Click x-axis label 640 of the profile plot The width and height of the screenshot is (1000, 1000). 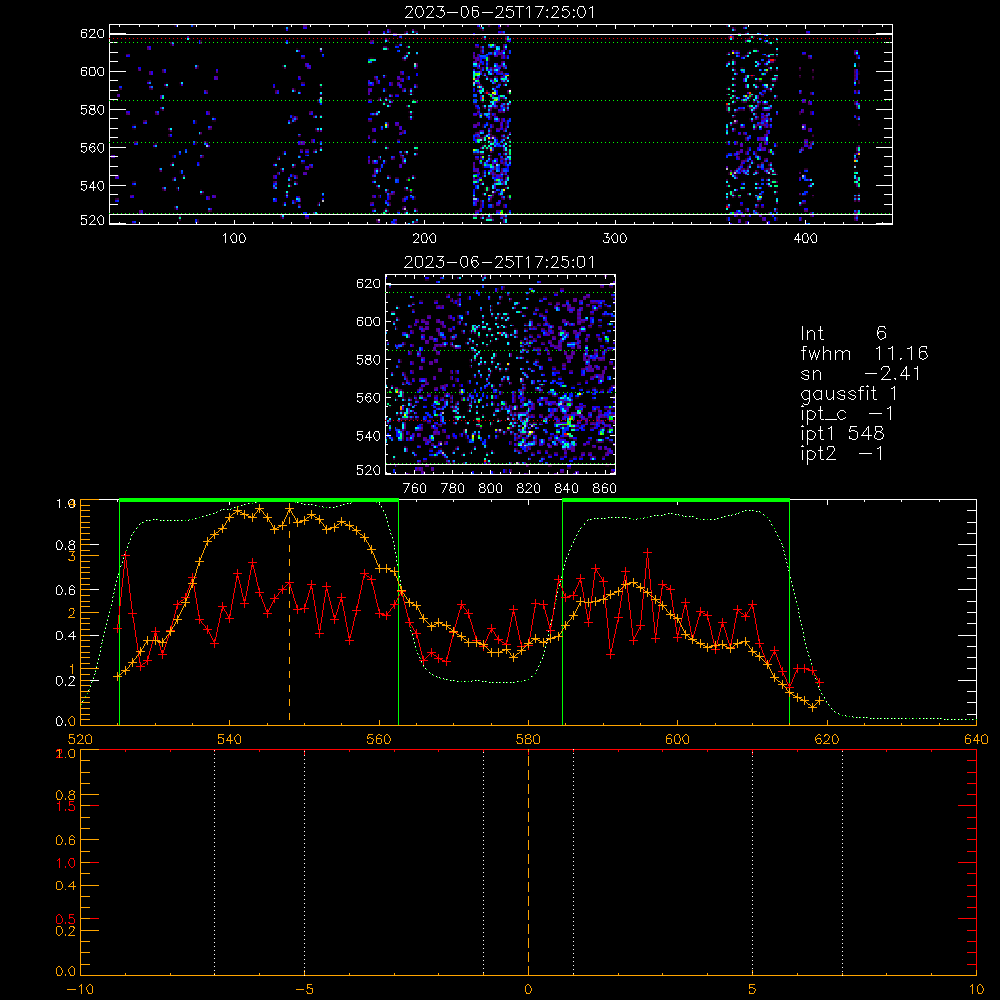tap(976, 740)
